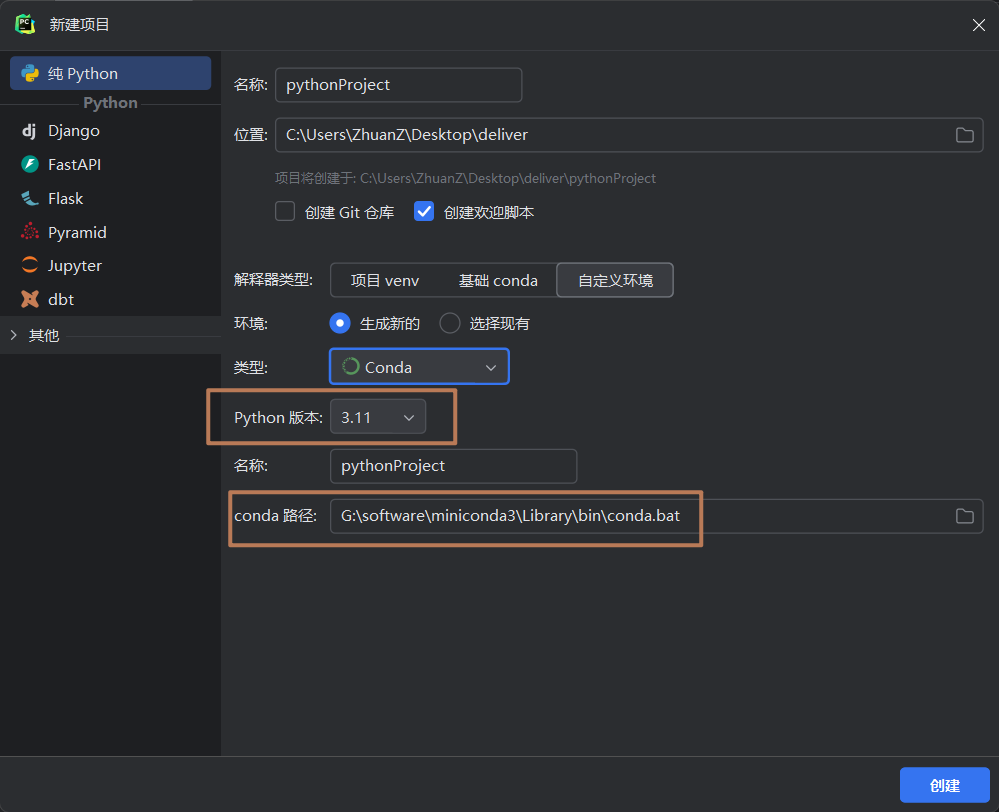This screenshot has width=999, height=812.
Task: Click the 创建 button
Action: [944, 785]
